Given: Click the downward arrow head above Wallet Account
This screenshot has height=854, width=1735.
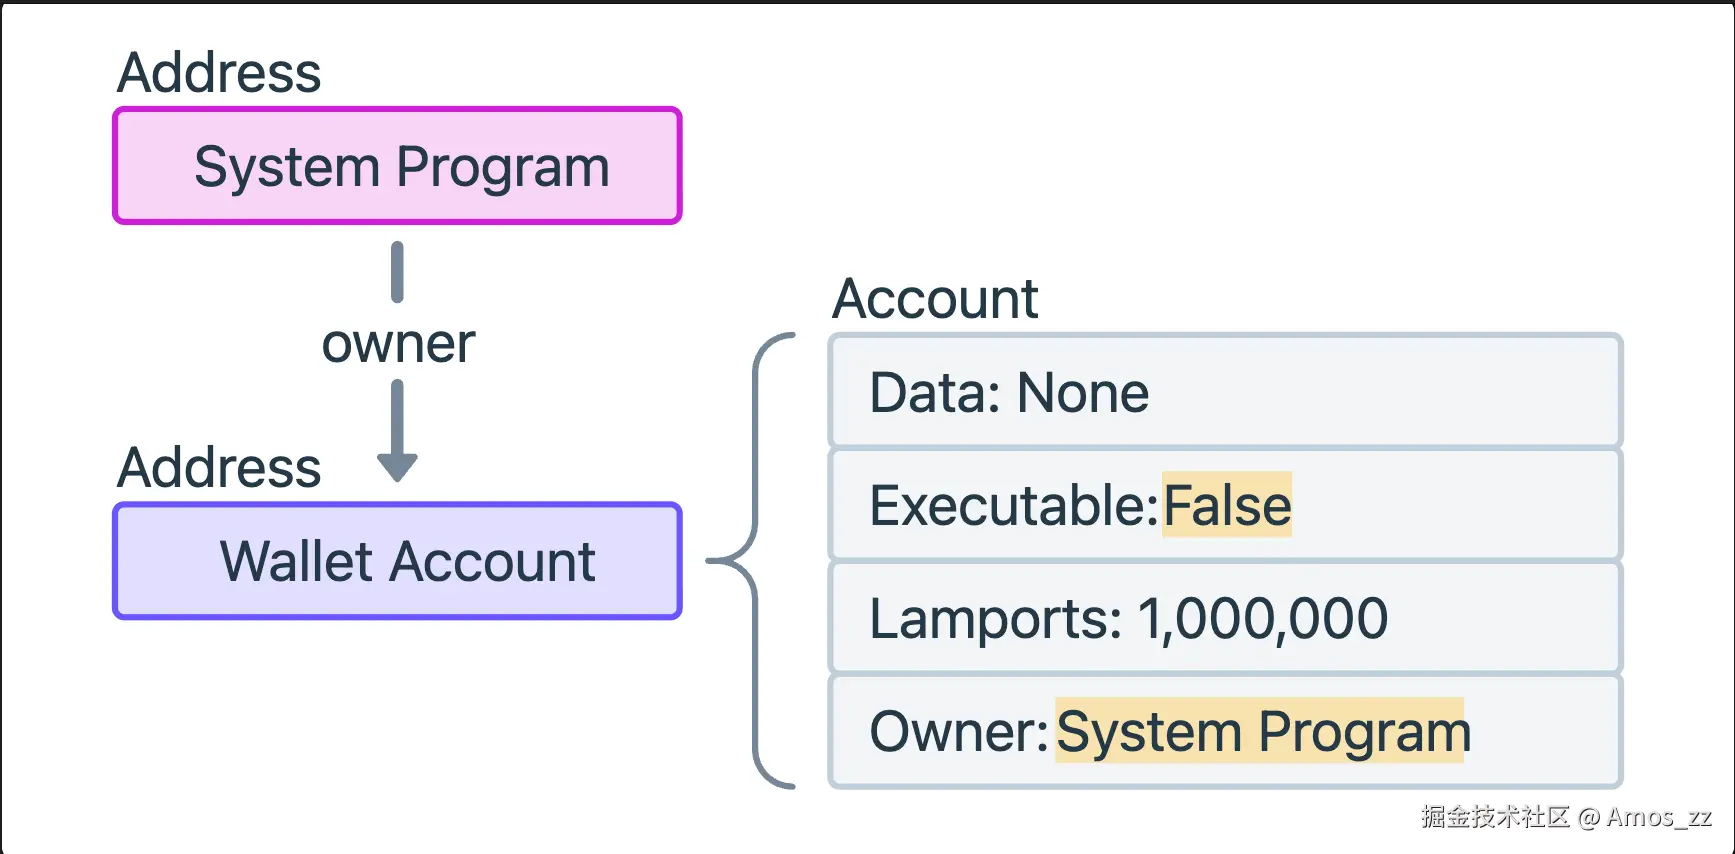Looking at the screenshot, I should [x=397, y=466].
